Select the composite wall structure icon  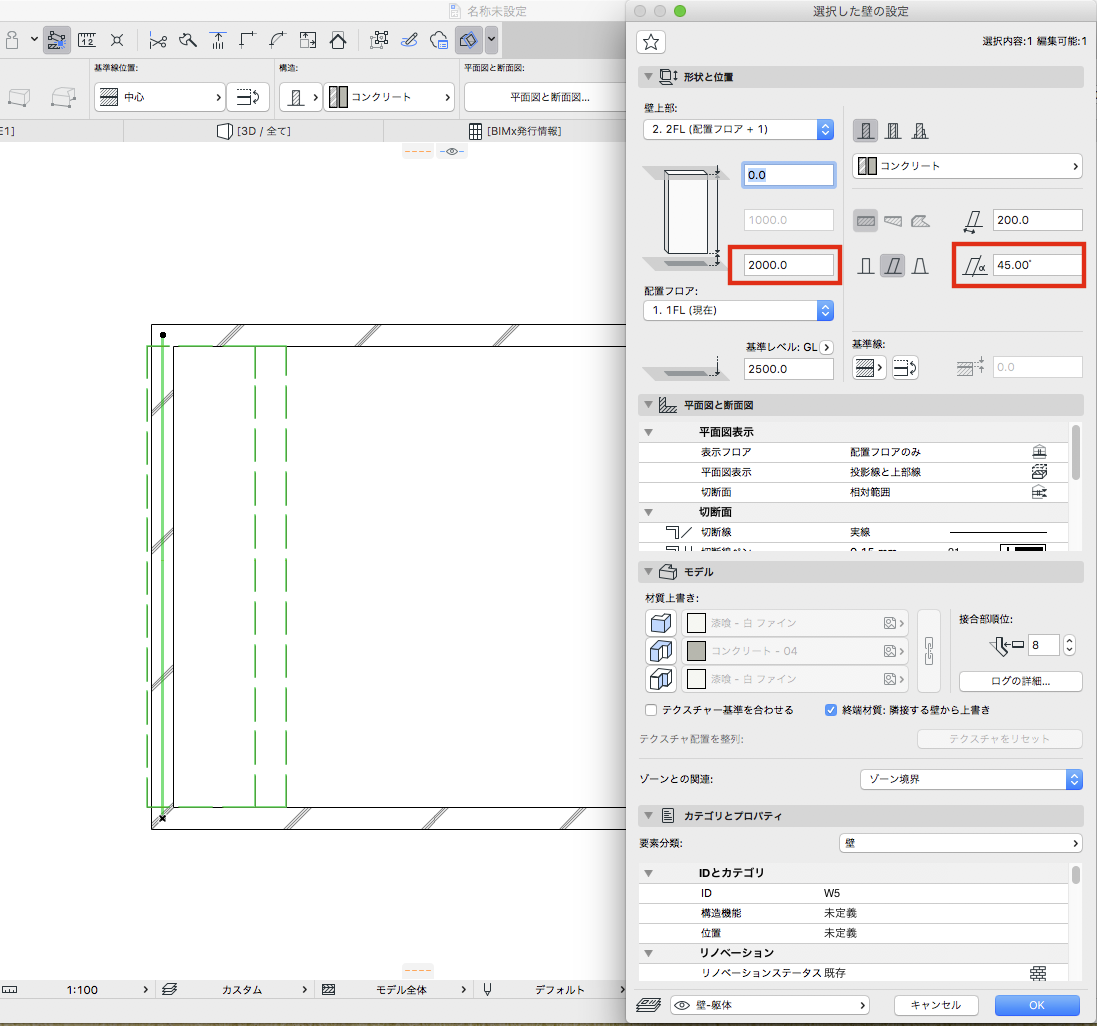tap(893, 130)
